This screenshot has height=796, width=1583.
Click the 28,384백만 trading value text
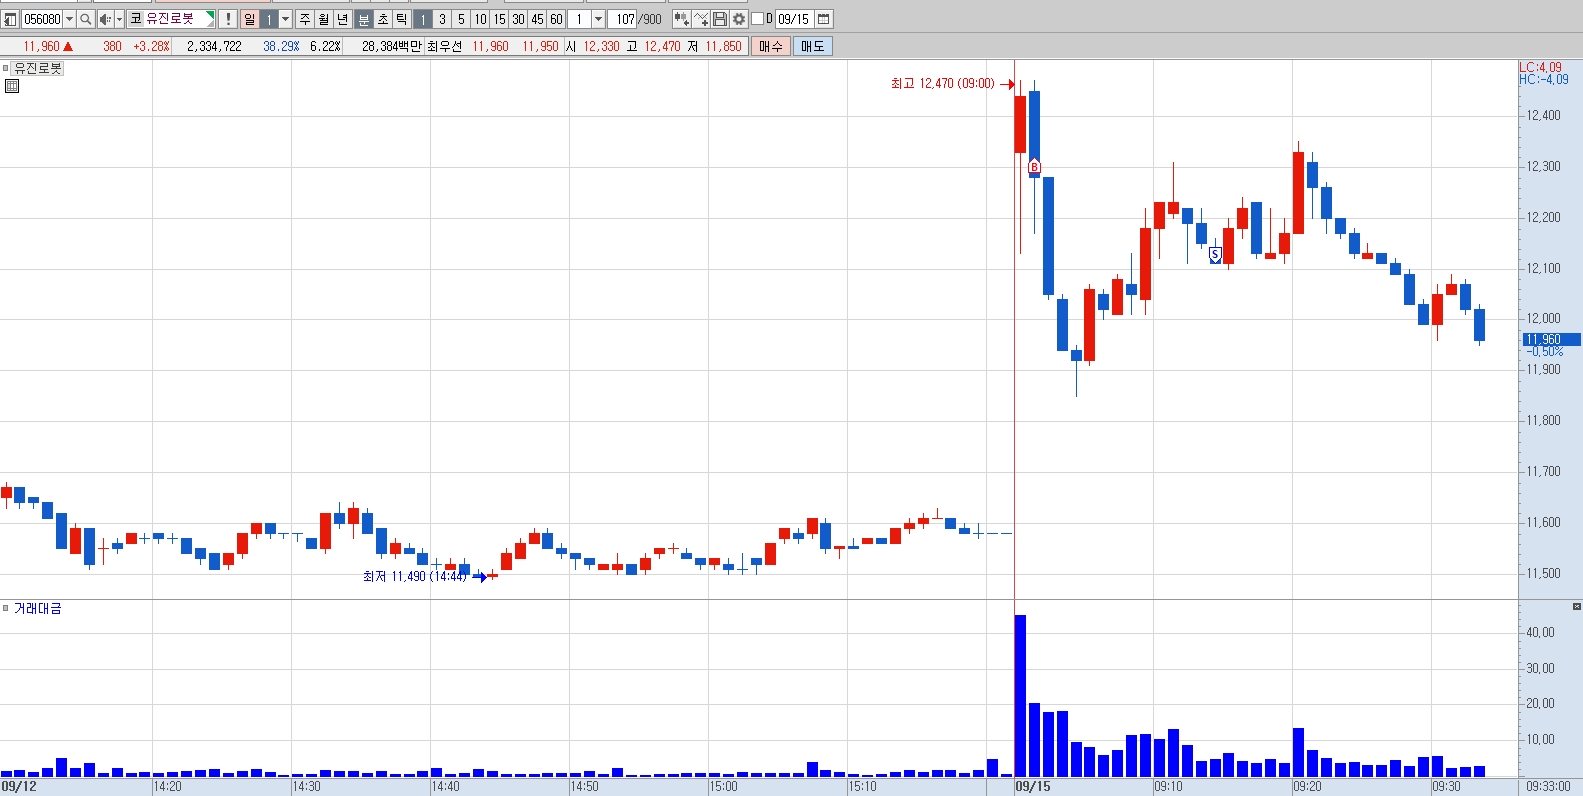point(391,46)
